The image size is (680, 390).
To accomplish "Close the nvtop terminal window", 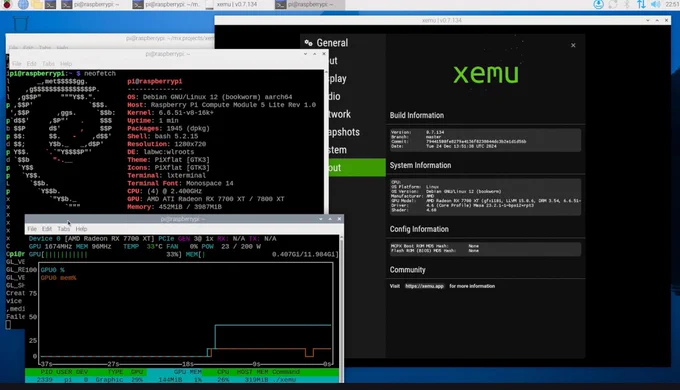I will 339,219.
